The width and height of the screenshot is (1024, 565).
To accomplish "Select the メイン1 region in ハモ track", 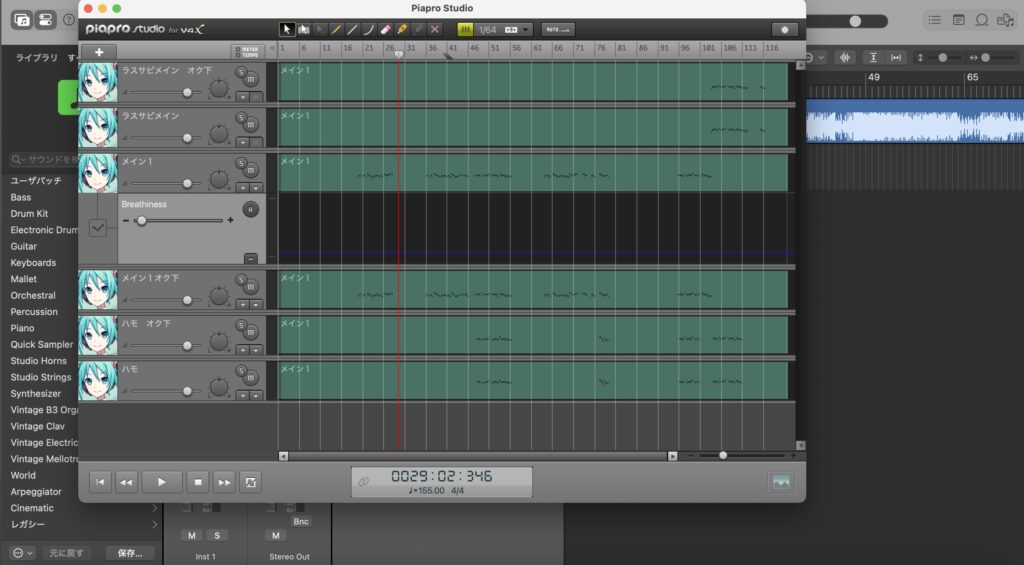I will pos(533,381).
